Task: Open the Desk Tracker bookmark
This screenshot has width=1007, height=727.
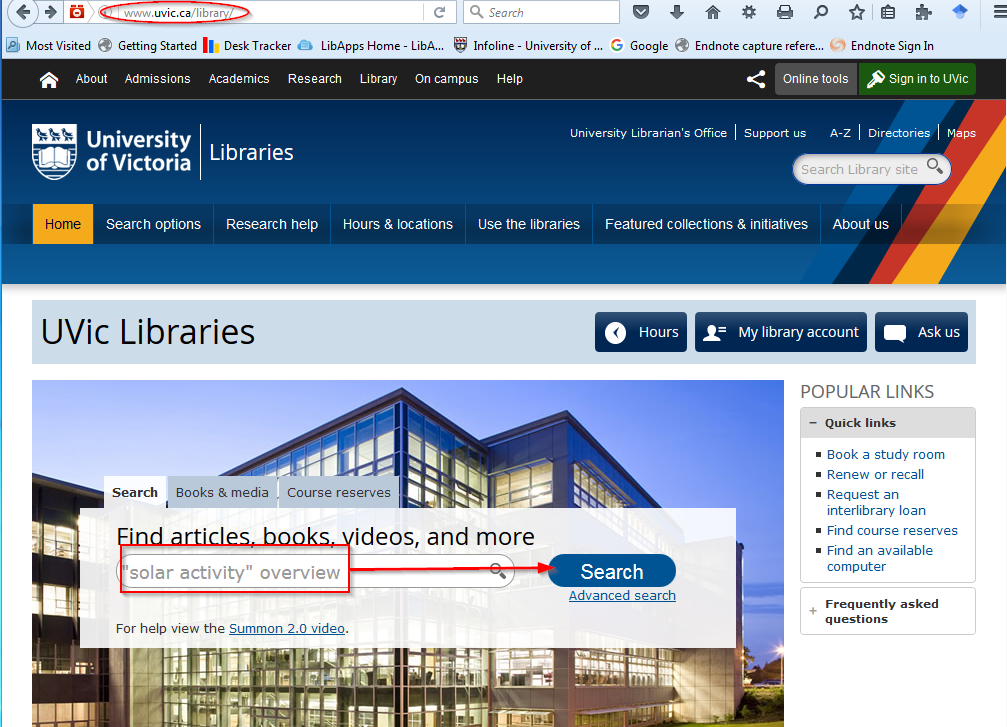Action: point(247,46)
